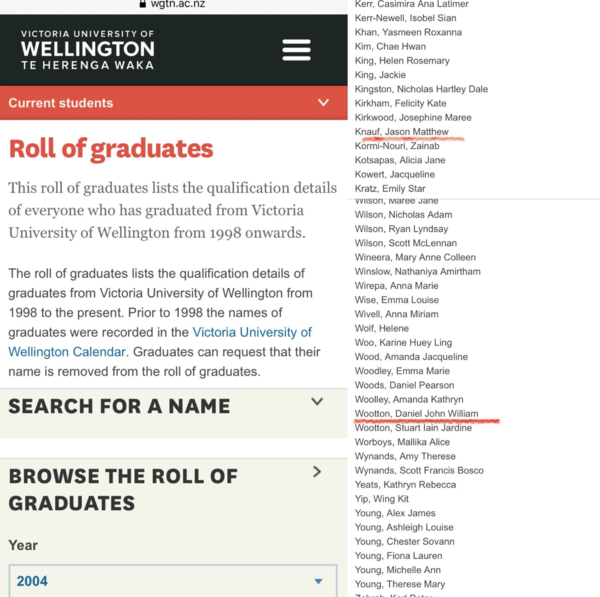Select the name Khan, Yasmeen Roxanna
The height and width of the screenshot is (597, 600).
pos(408,32)
